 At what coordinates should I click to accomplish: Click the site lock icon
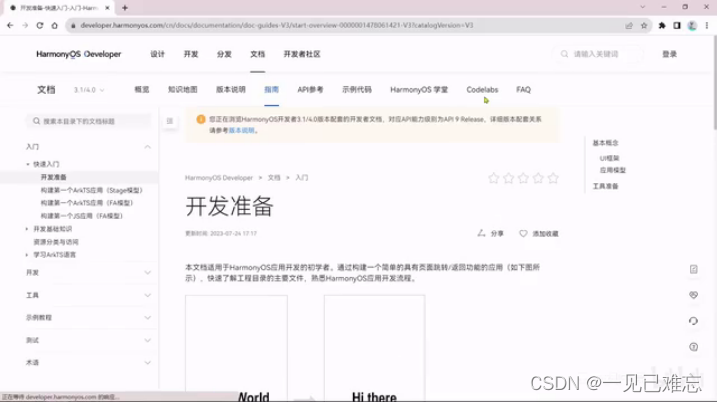coord(73,26)
